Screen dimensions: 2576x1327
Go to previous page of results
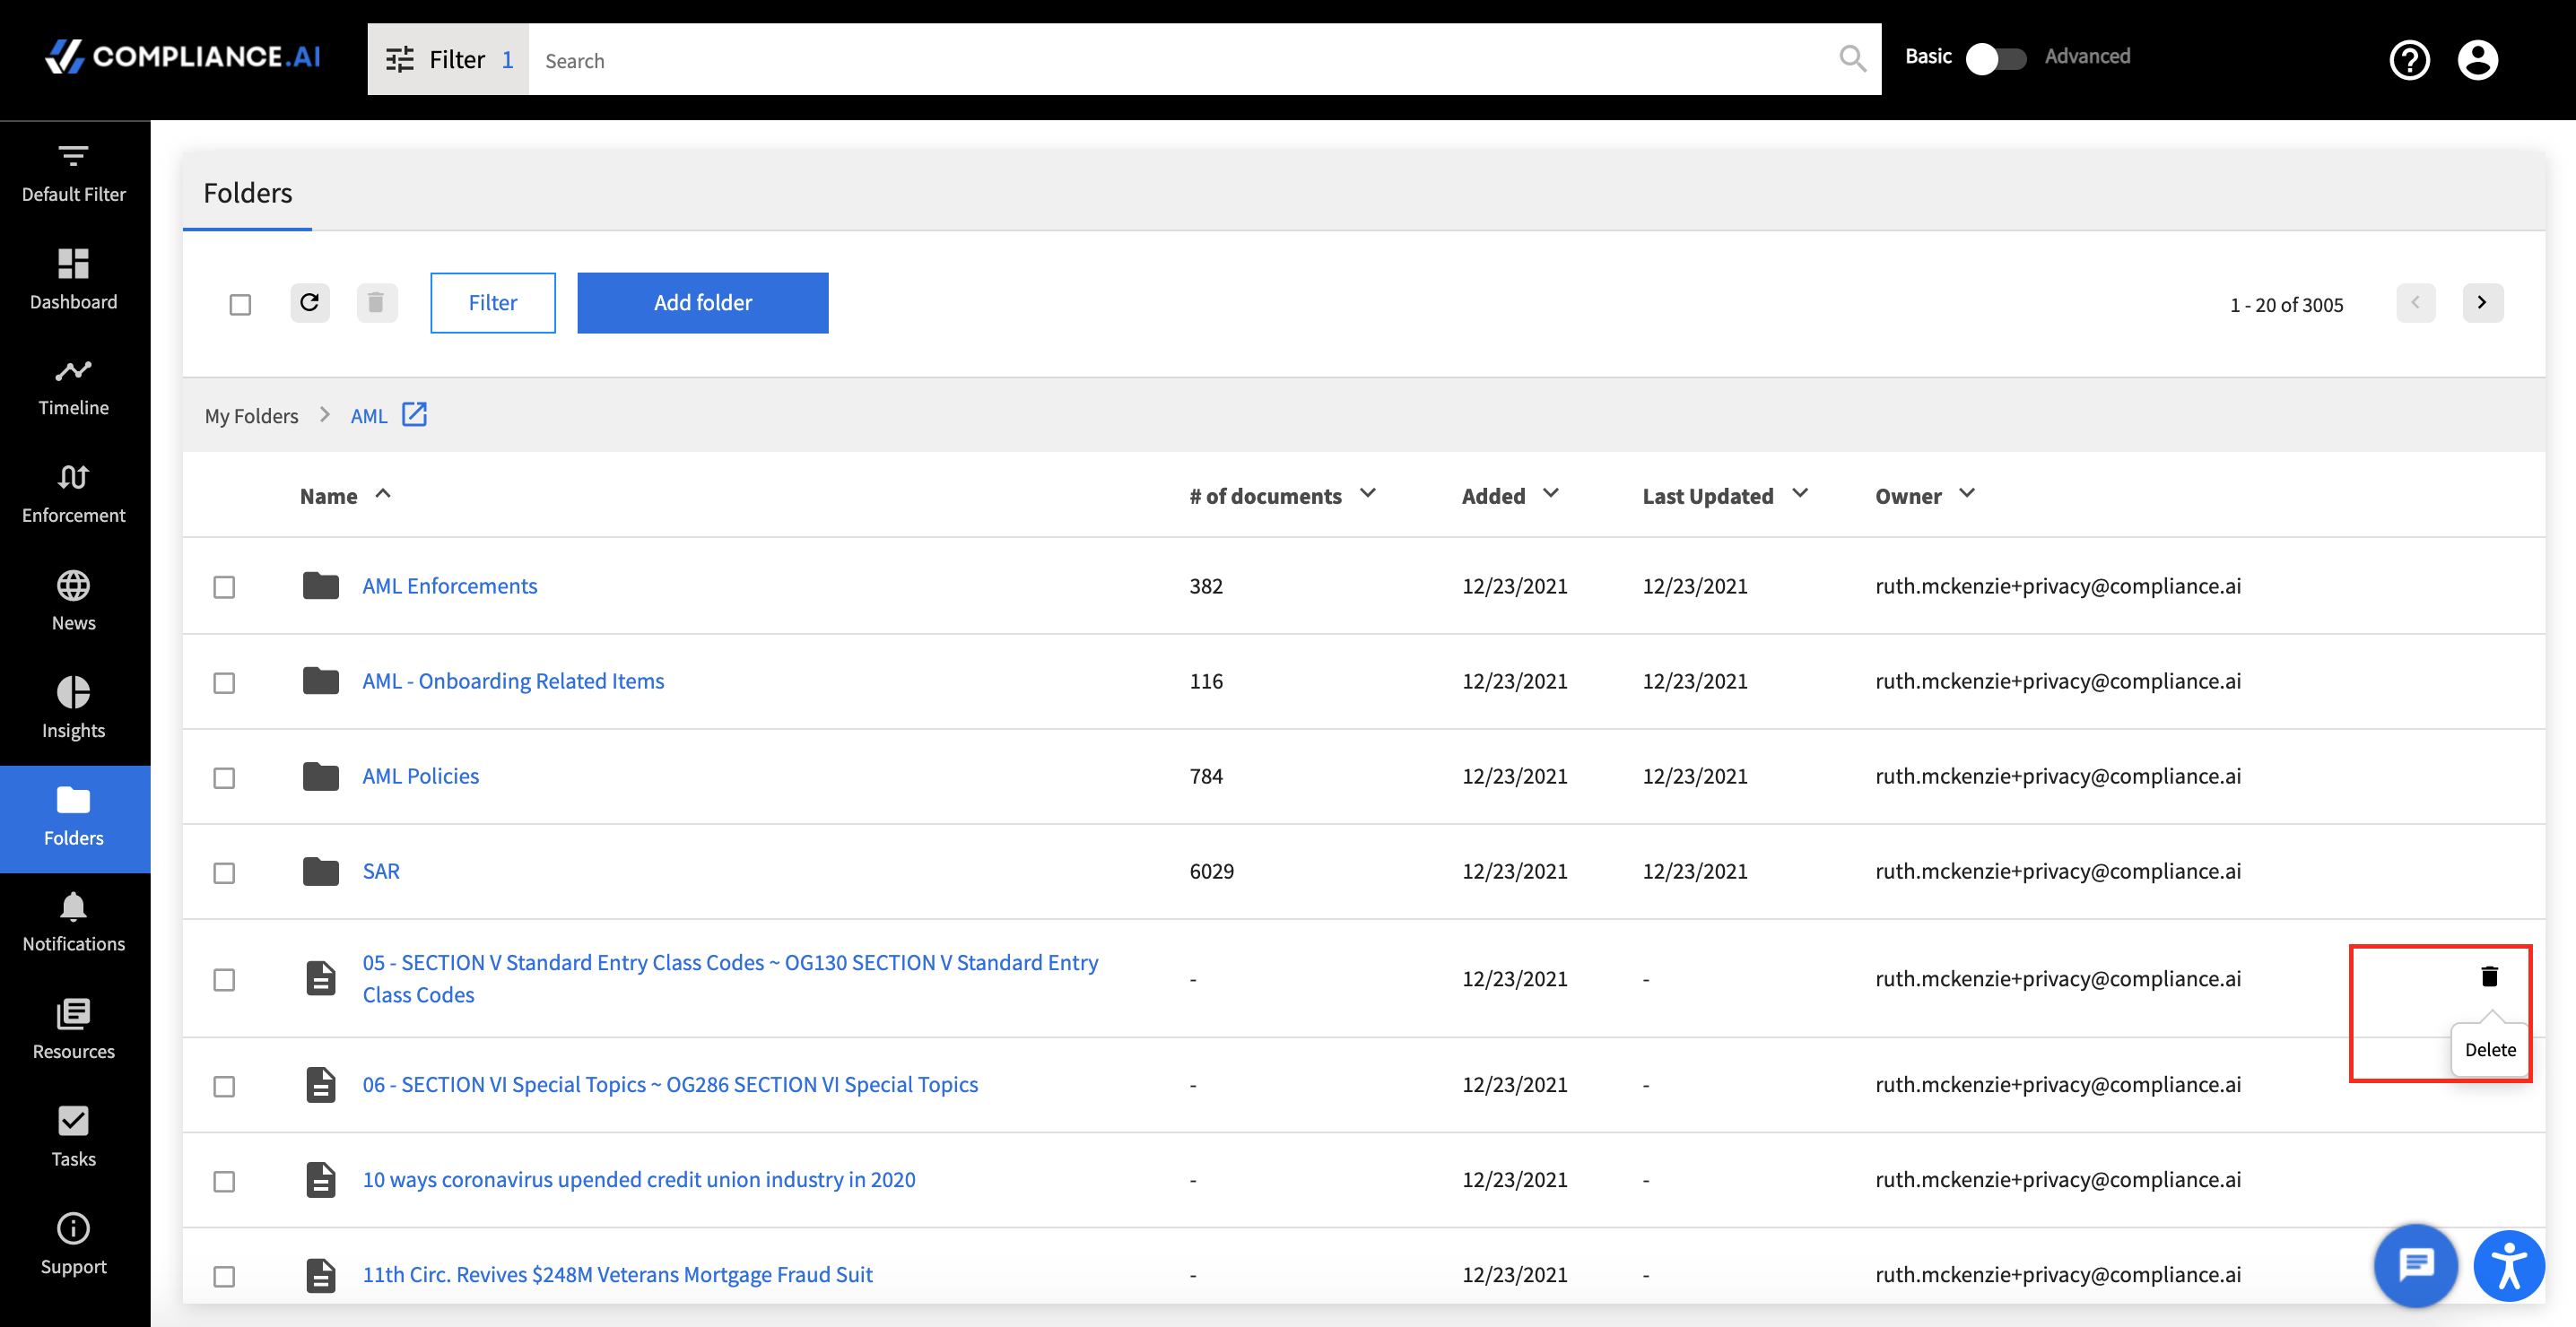point(2415,303)
